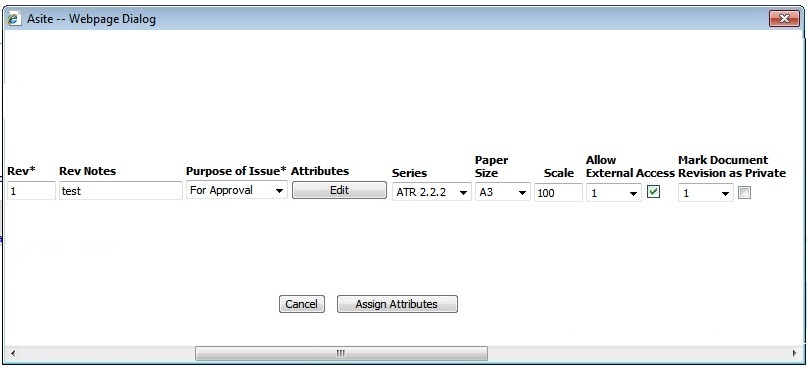The image size is (807, 367).
Task: Open the Mark Document Revision as Private dropdown
Action: [705, 193]
